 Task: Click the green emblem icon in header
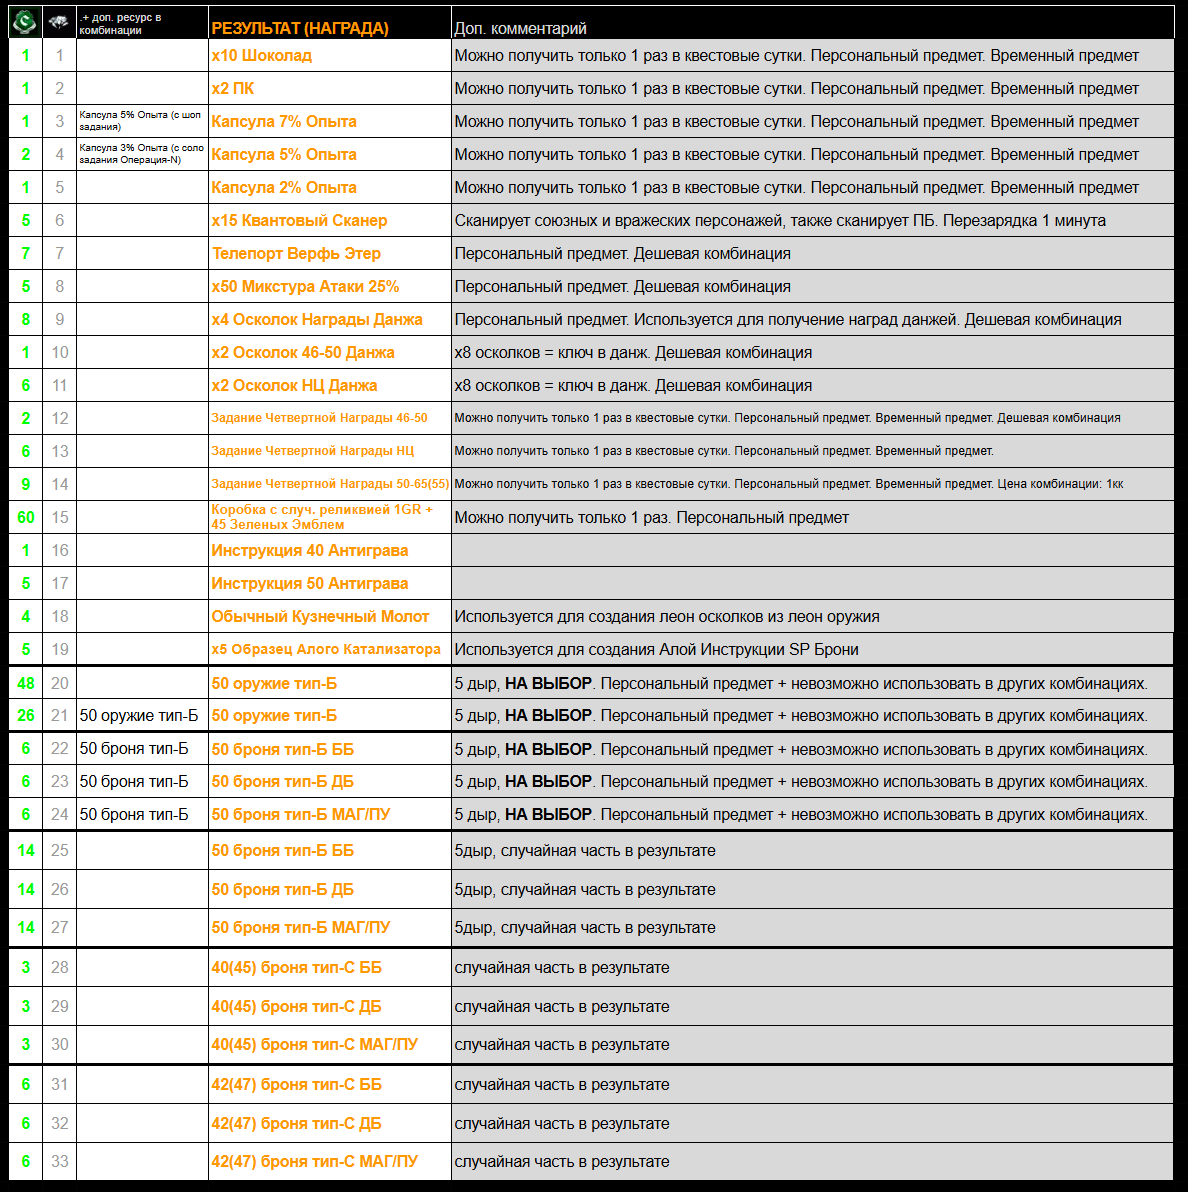pos(25,21)
